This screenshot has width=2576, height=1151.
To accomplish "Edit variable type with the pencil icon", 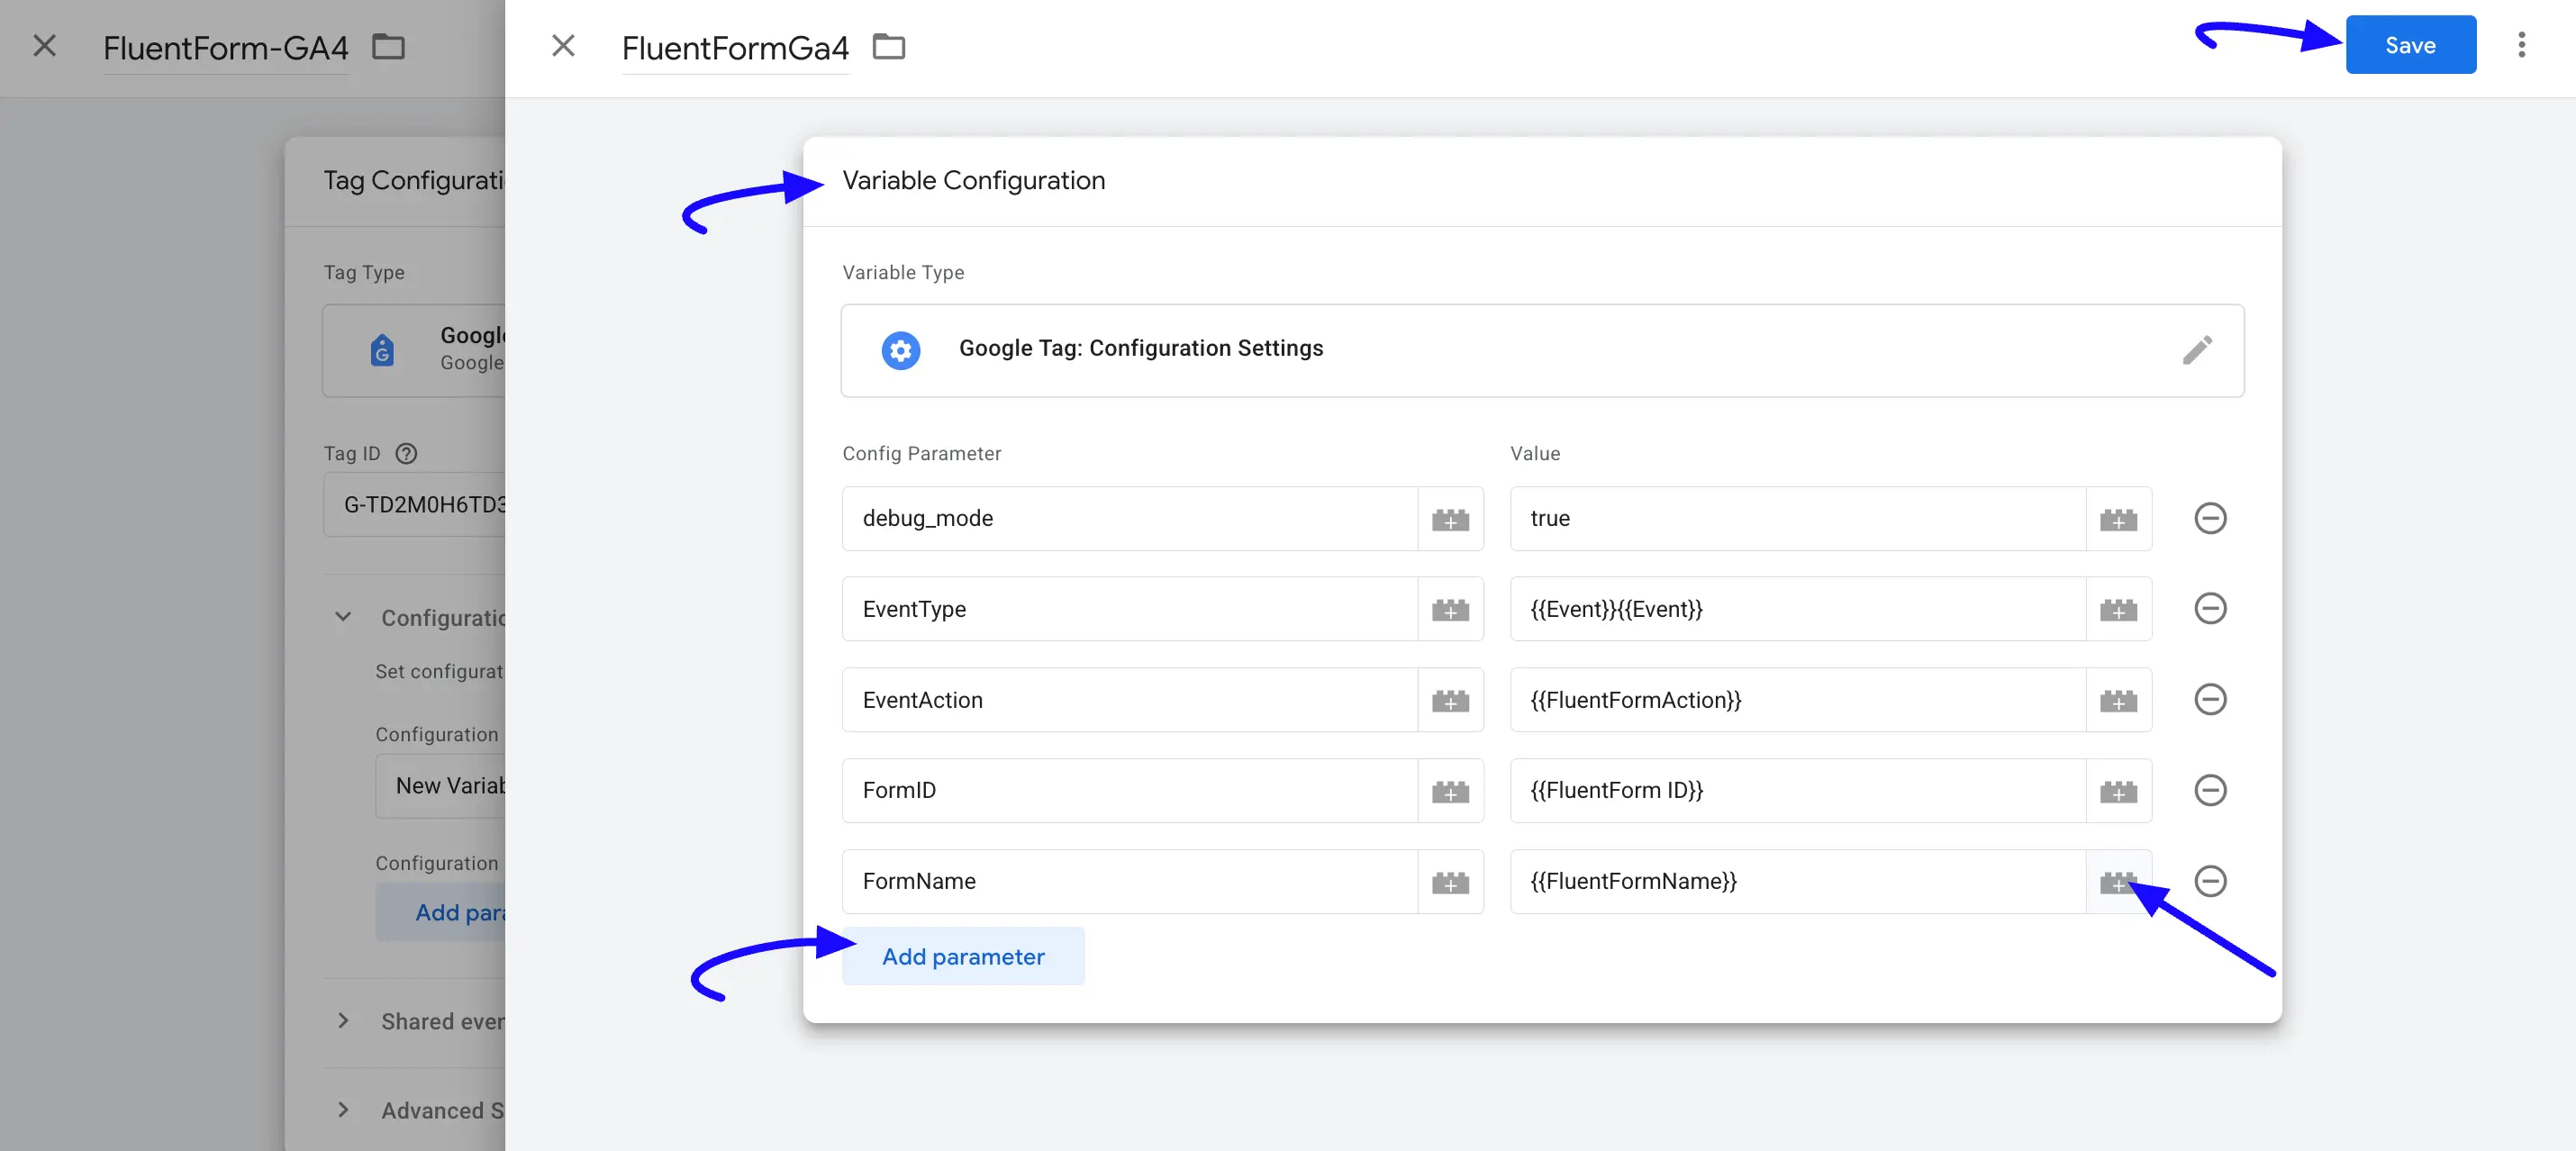I will point(2196,349).
